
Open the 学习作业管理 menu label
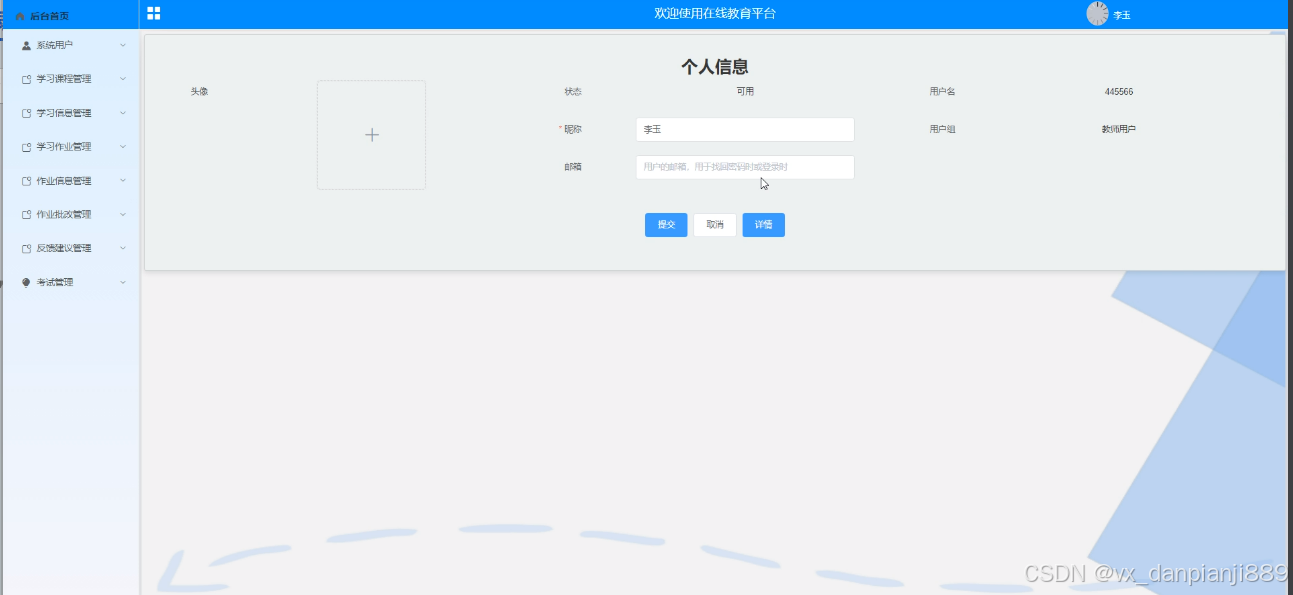(x=64, y=147)
